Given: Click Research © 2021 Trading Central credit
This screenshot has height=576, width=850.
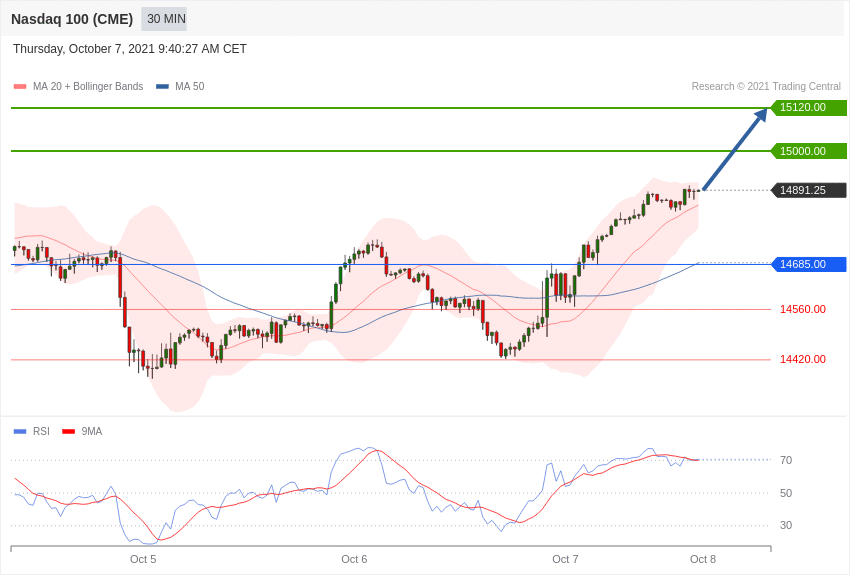Looking at the screenshot, I should pos(766,86).
